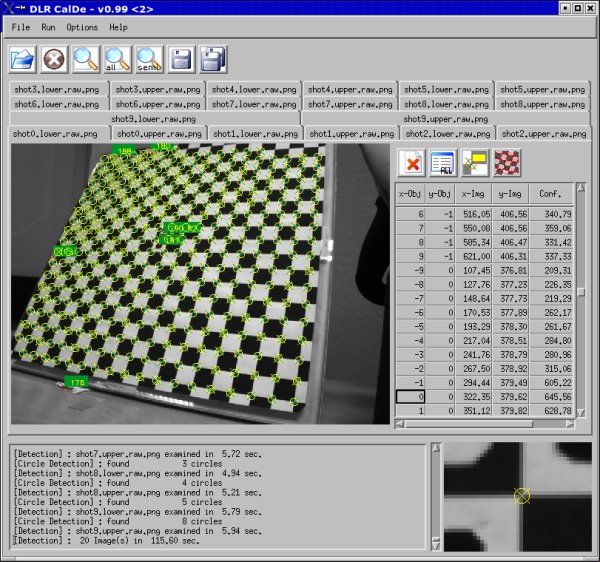The image size is (600, 562).
Task: Open the shot1.upper.raw.png tab
Action: [350, 133]
